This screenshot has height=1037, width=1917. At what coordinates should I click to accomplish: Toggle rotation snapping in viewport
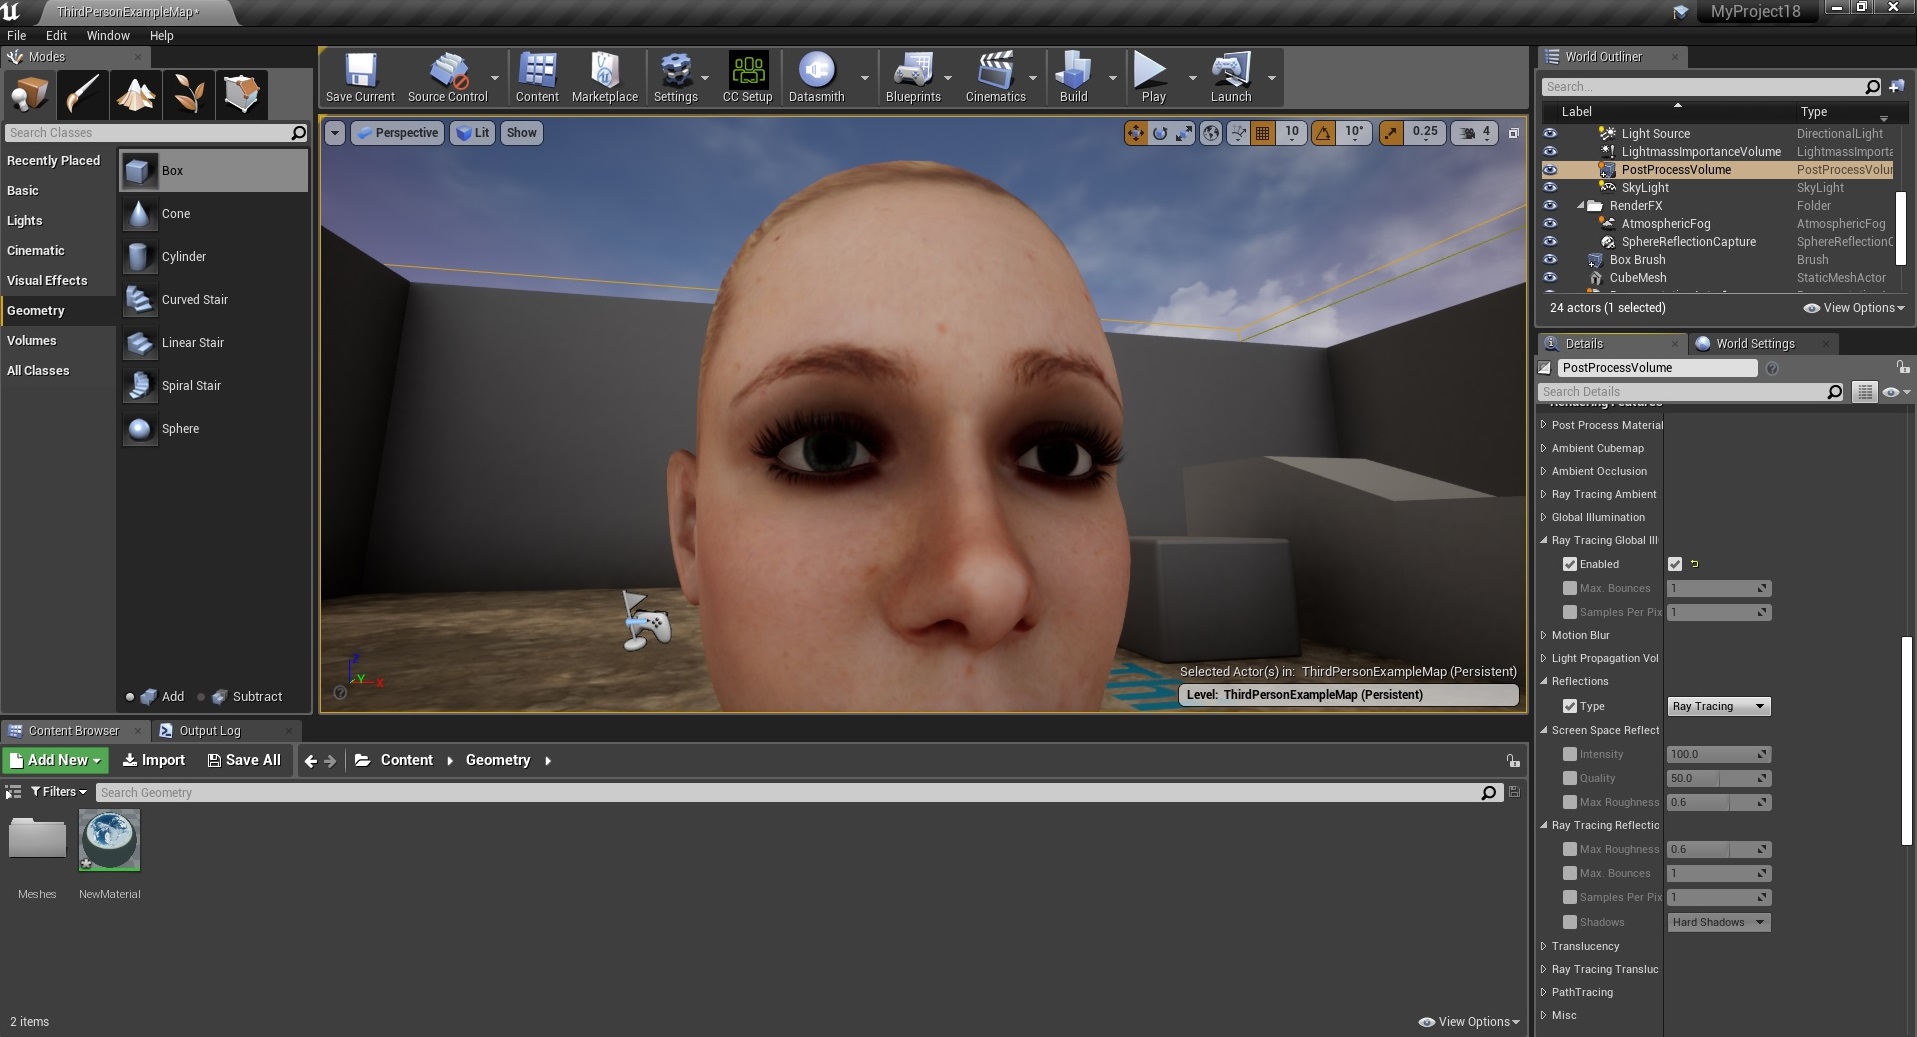[1323, 133]
